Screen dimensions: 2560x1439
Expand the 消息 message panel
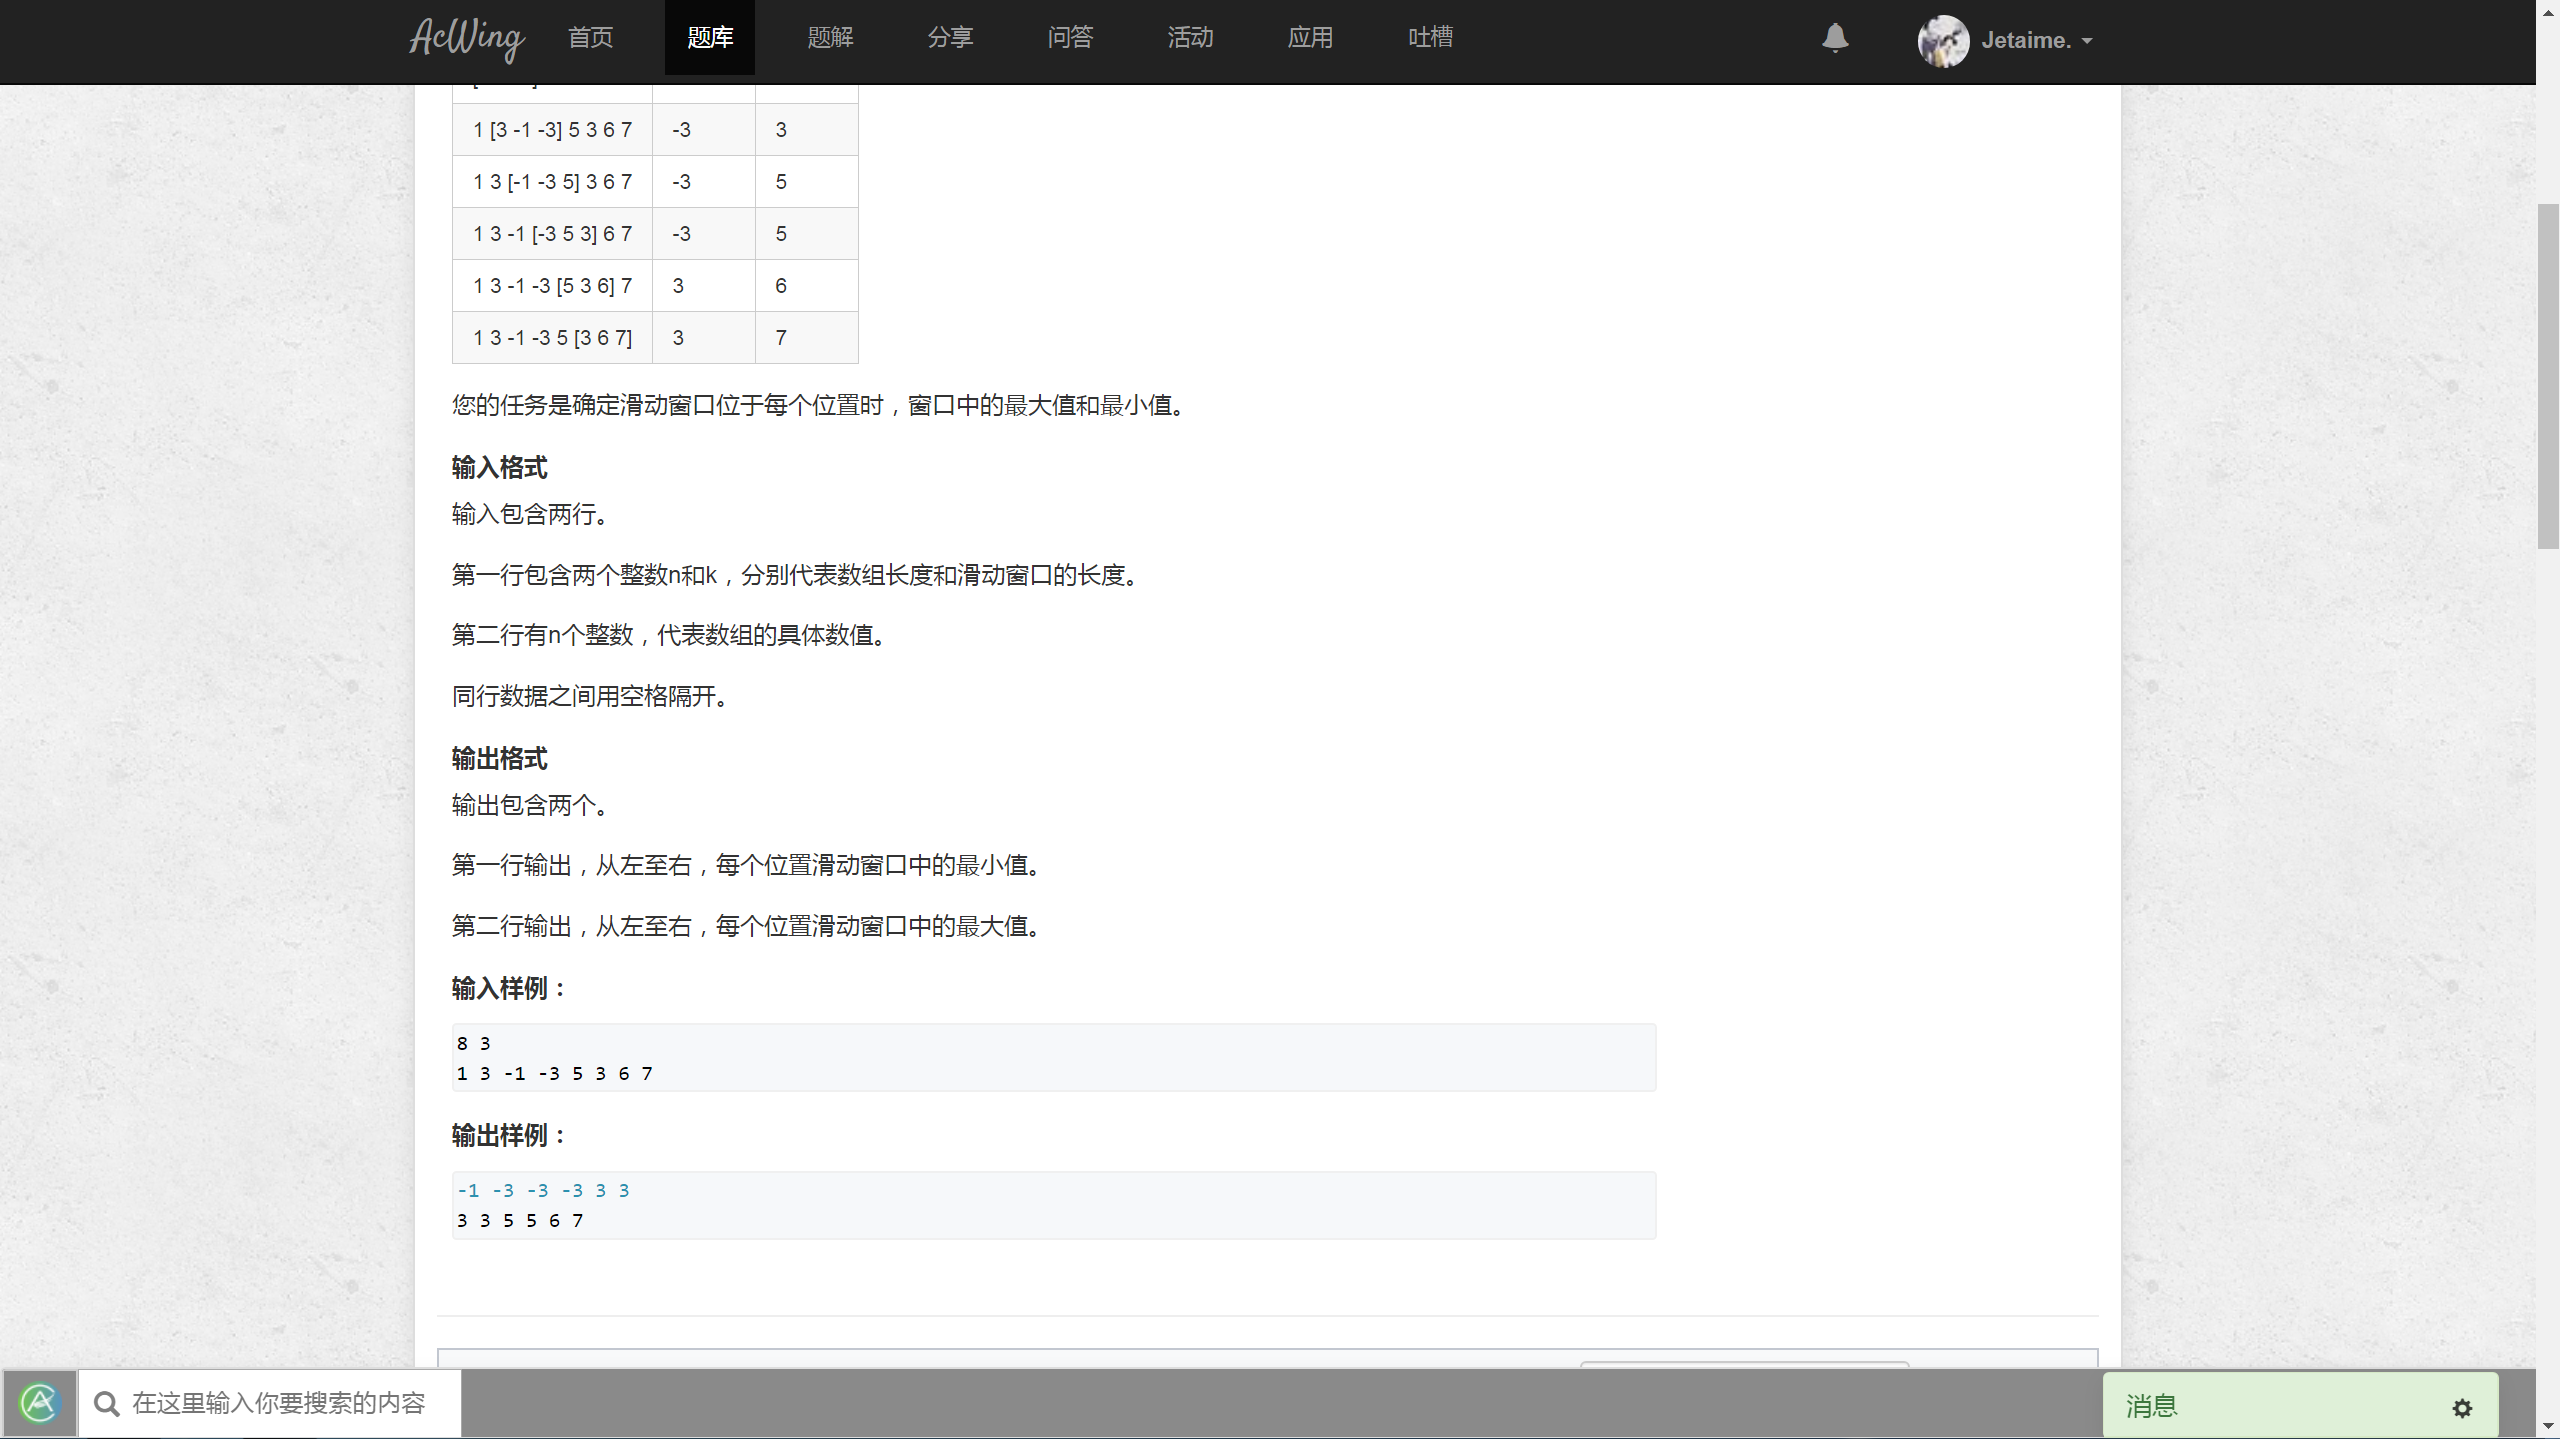[x=2152, y=1406]
